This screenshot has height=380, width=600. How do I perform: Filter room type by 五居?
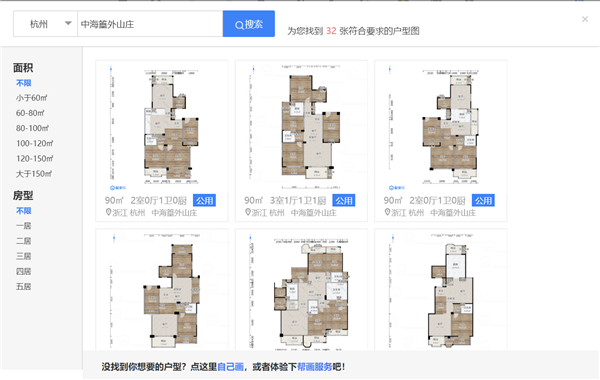23,287
